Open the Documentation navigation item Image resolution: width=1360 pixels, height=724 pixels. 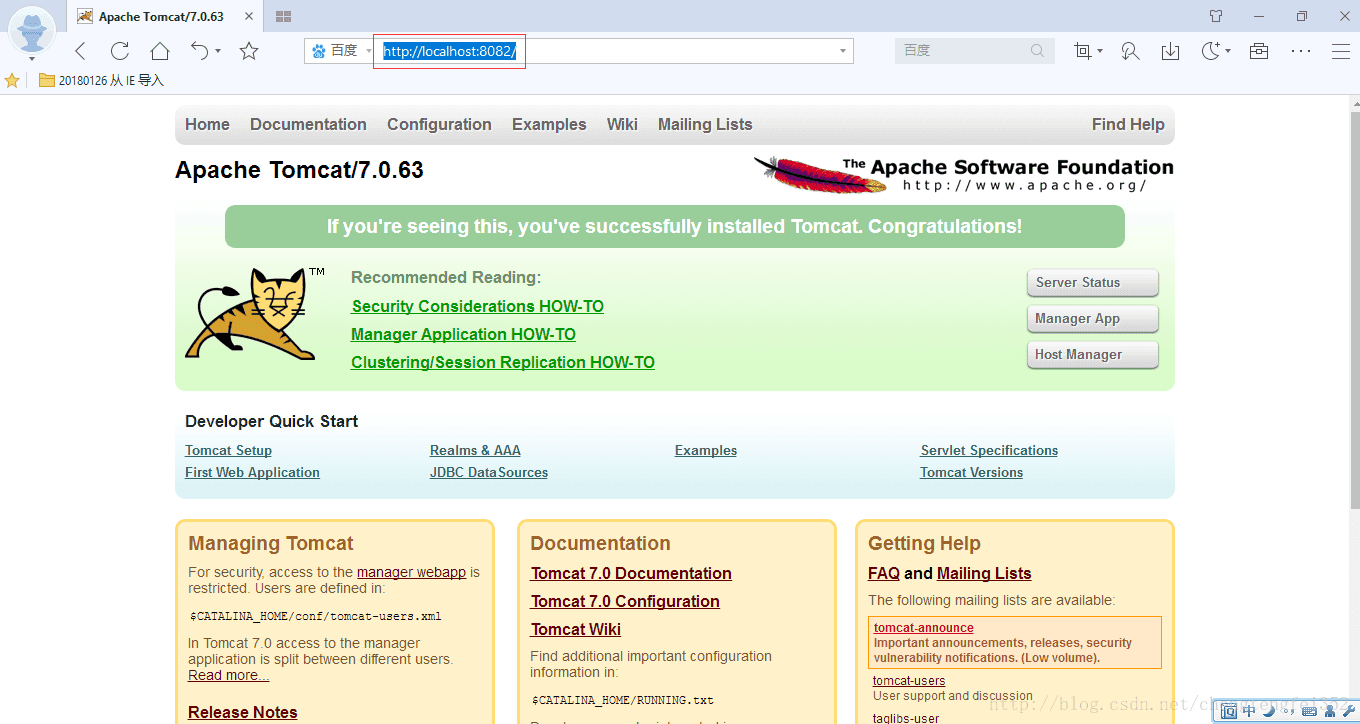[308, 124]
